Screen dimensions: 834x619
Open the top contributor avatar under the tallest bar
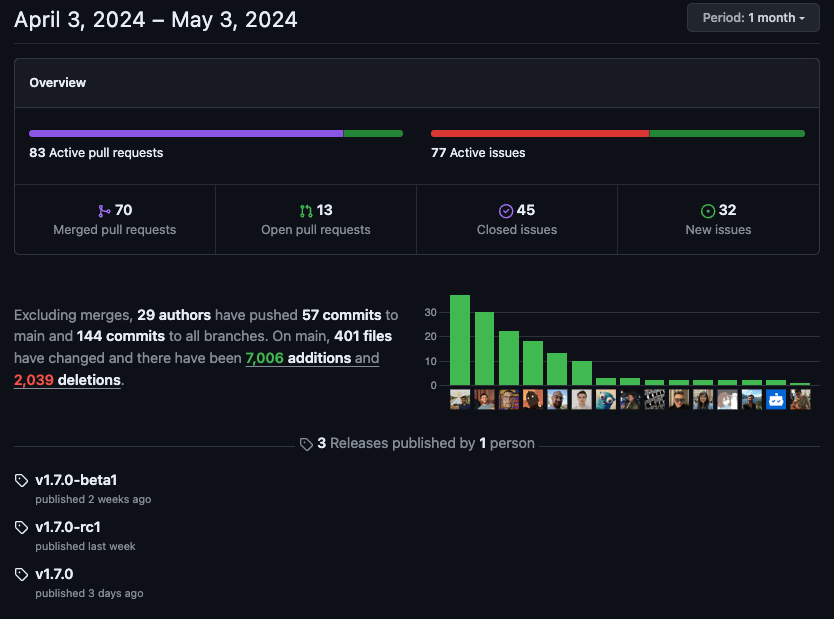[460, 399]
